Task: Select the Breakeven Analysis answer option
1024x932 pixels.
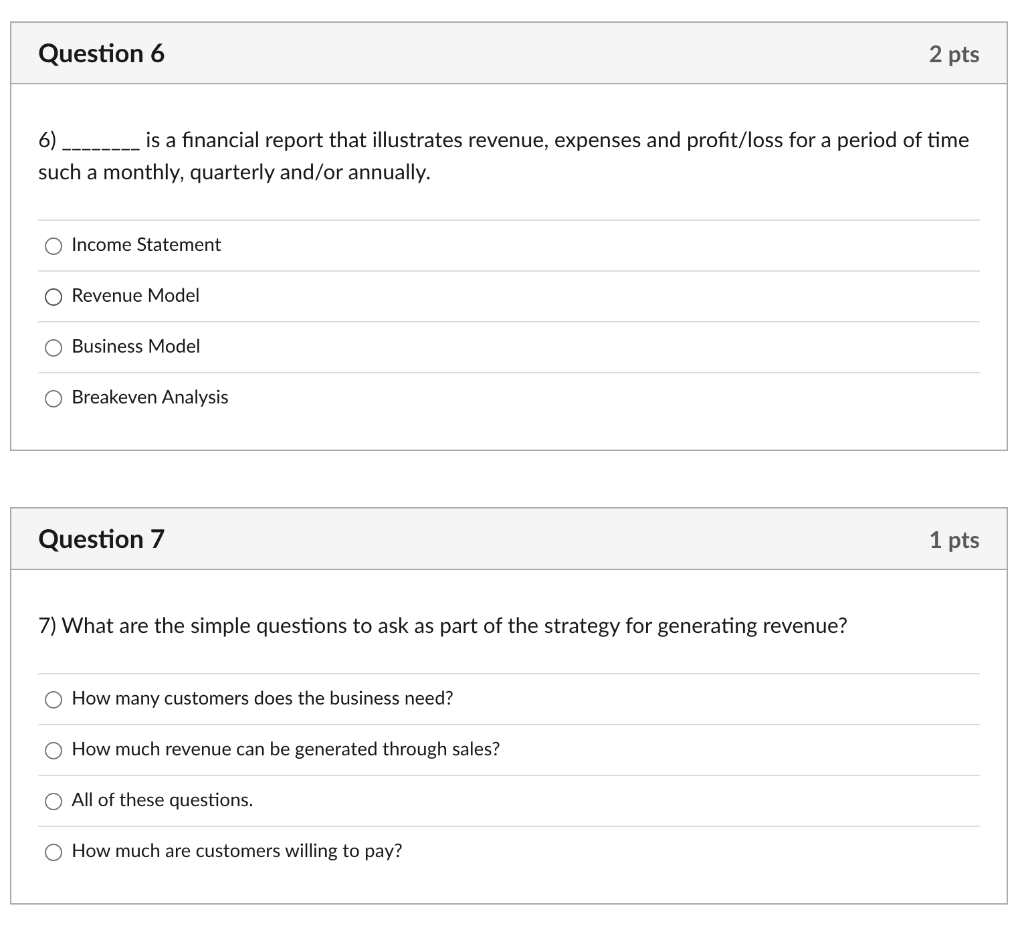Action: pos(53,398)
